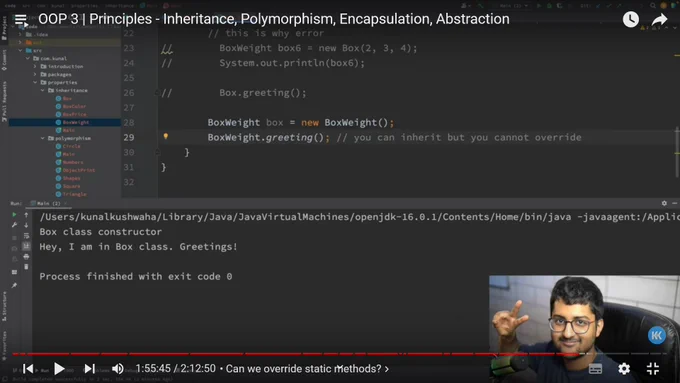
Task: Click the KK channel watermark logo
Action: click(657, 335)
